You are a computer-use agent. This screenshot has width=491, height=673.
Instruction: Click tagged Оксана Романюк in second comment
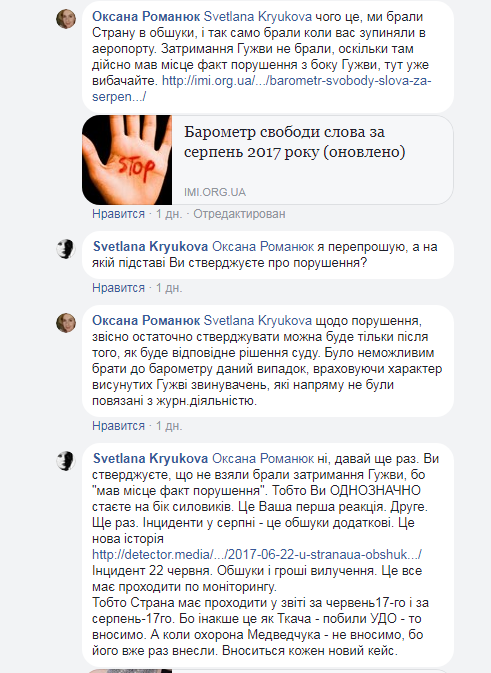(263, 246)
